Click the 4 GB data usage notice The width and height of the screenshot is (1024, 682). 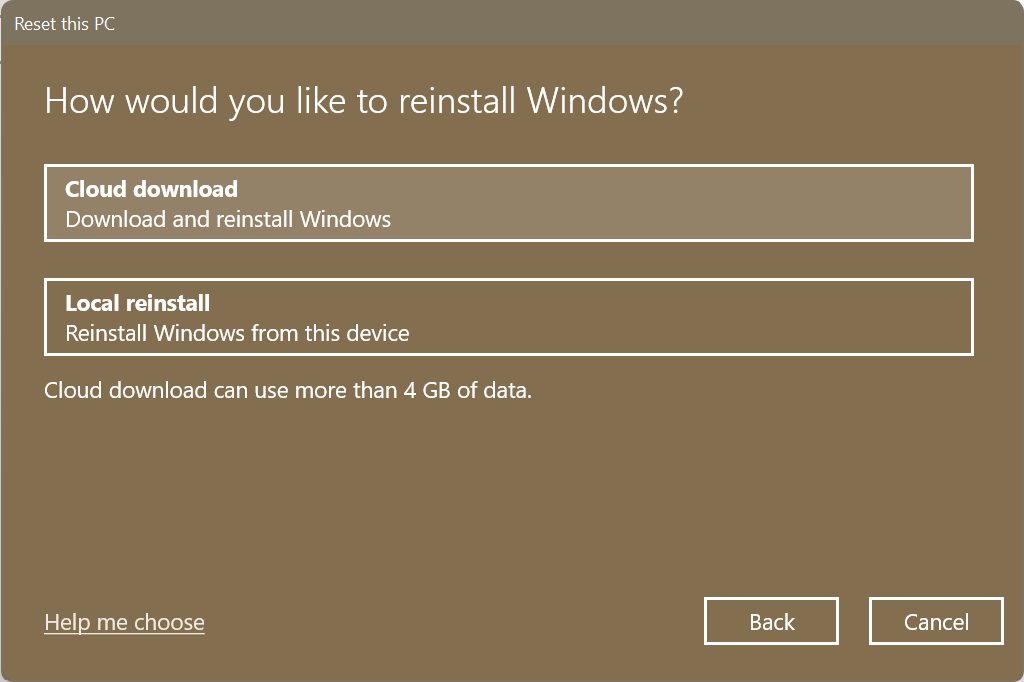pyautogui.click(x=287, y=390)
